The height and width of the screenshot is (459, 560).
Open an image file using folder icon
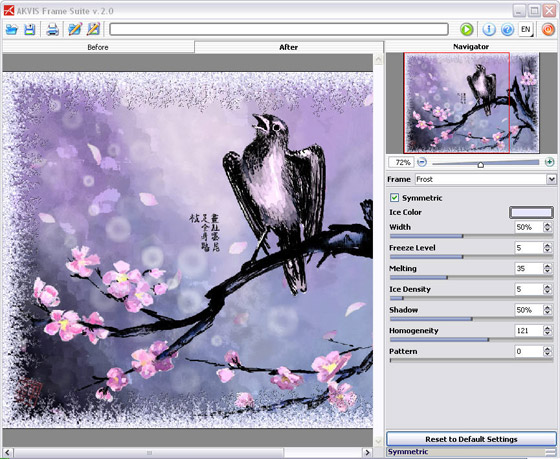tap(11, 29)
